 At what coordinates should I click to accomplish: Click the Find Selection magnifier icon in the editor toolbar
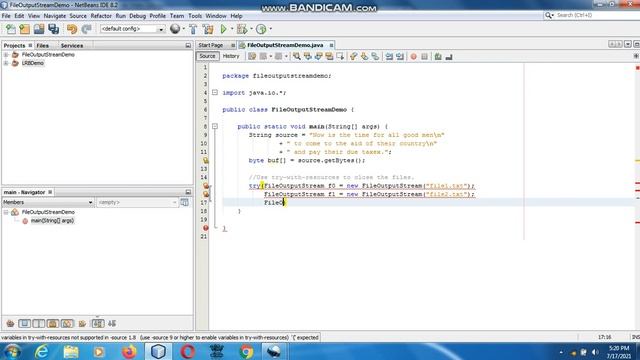(297, 57)
